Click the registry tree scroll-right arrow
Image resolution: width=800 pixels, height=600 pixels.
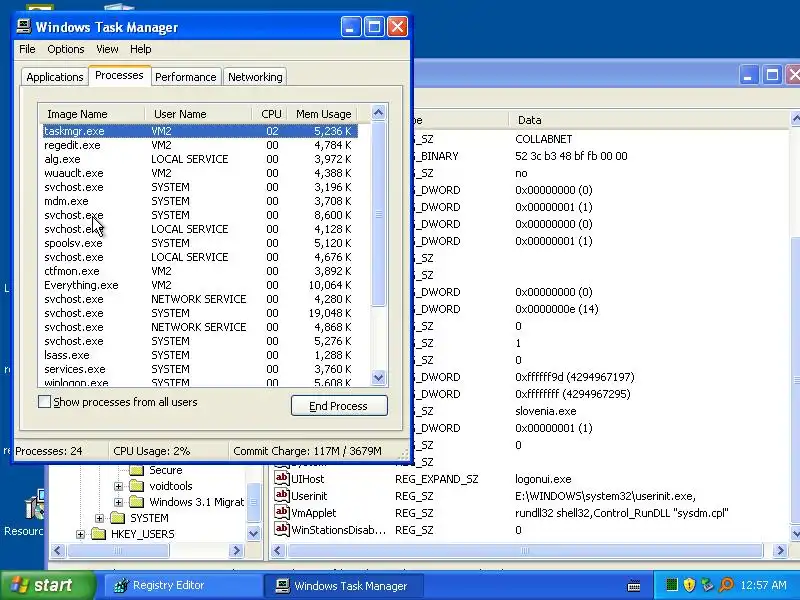coord(236,551)
